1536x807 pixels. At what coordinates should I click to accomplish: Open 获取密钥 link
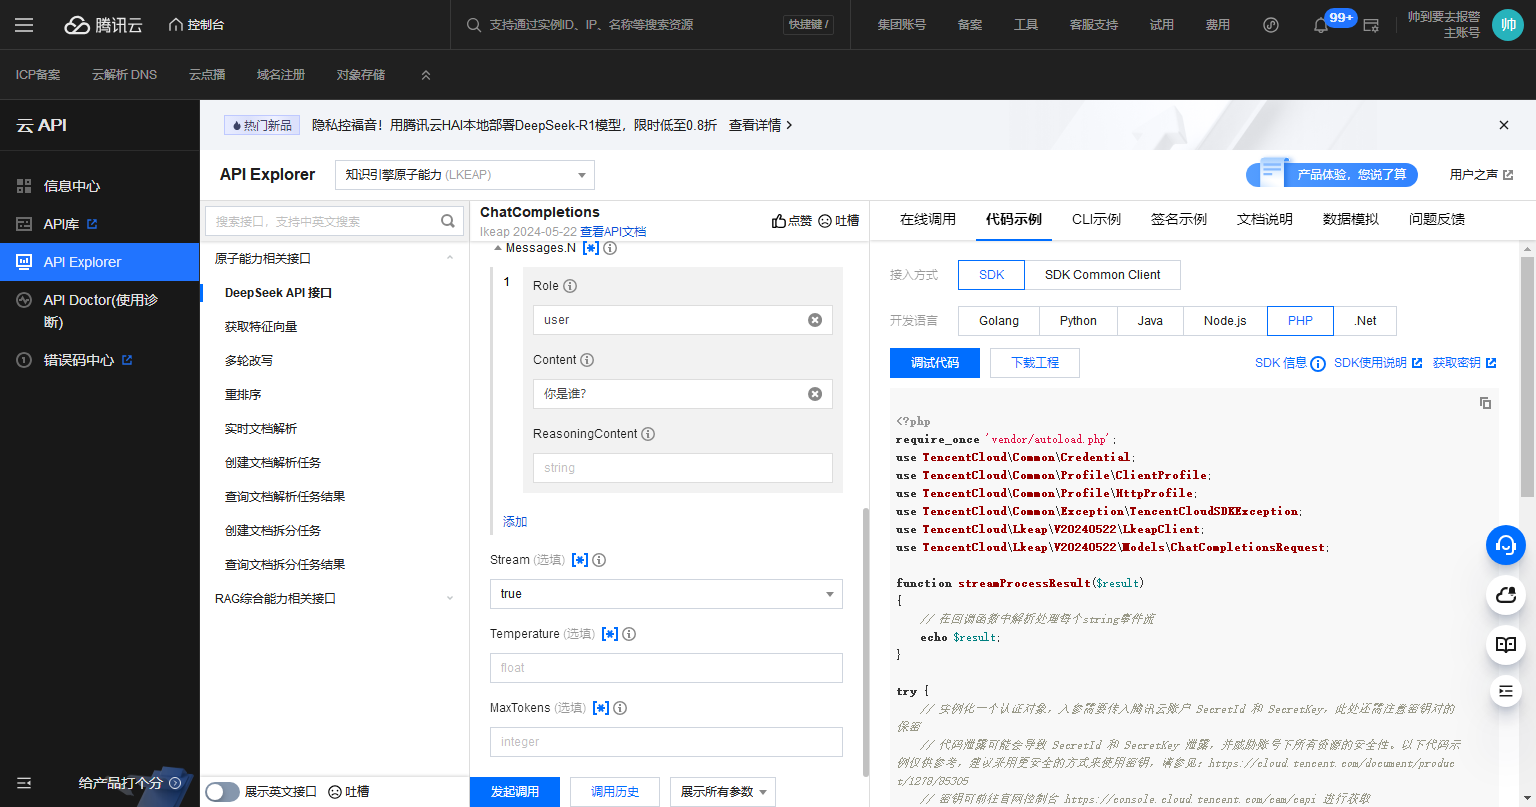click(x=1464, y=363)
